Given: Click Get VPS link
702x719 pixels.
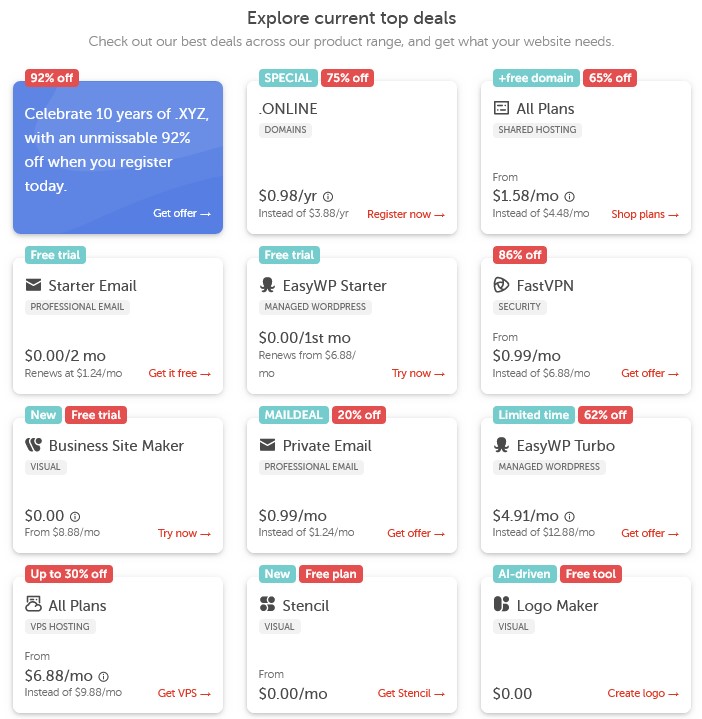Looking at the screenshot, I should point(184,693).
